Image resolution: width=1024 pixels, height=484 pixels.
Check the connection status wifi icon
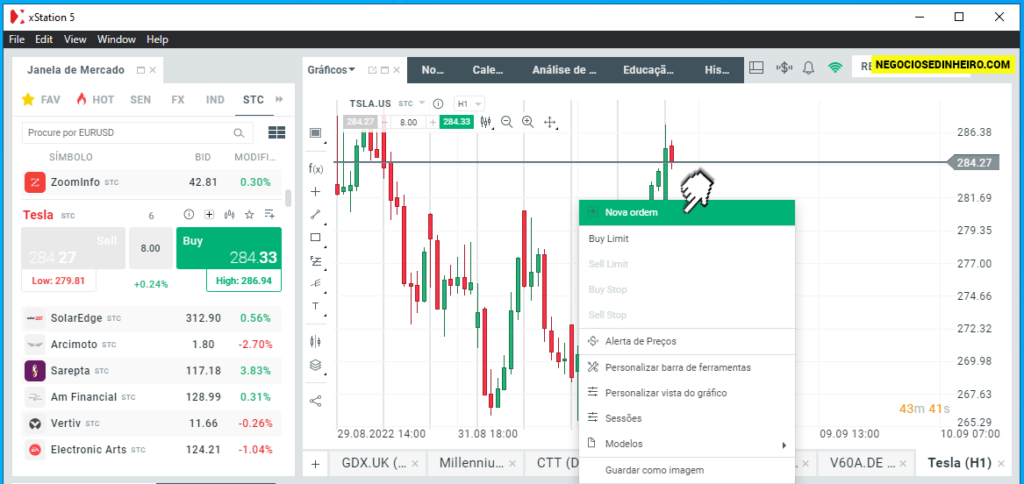click(835, 67)
